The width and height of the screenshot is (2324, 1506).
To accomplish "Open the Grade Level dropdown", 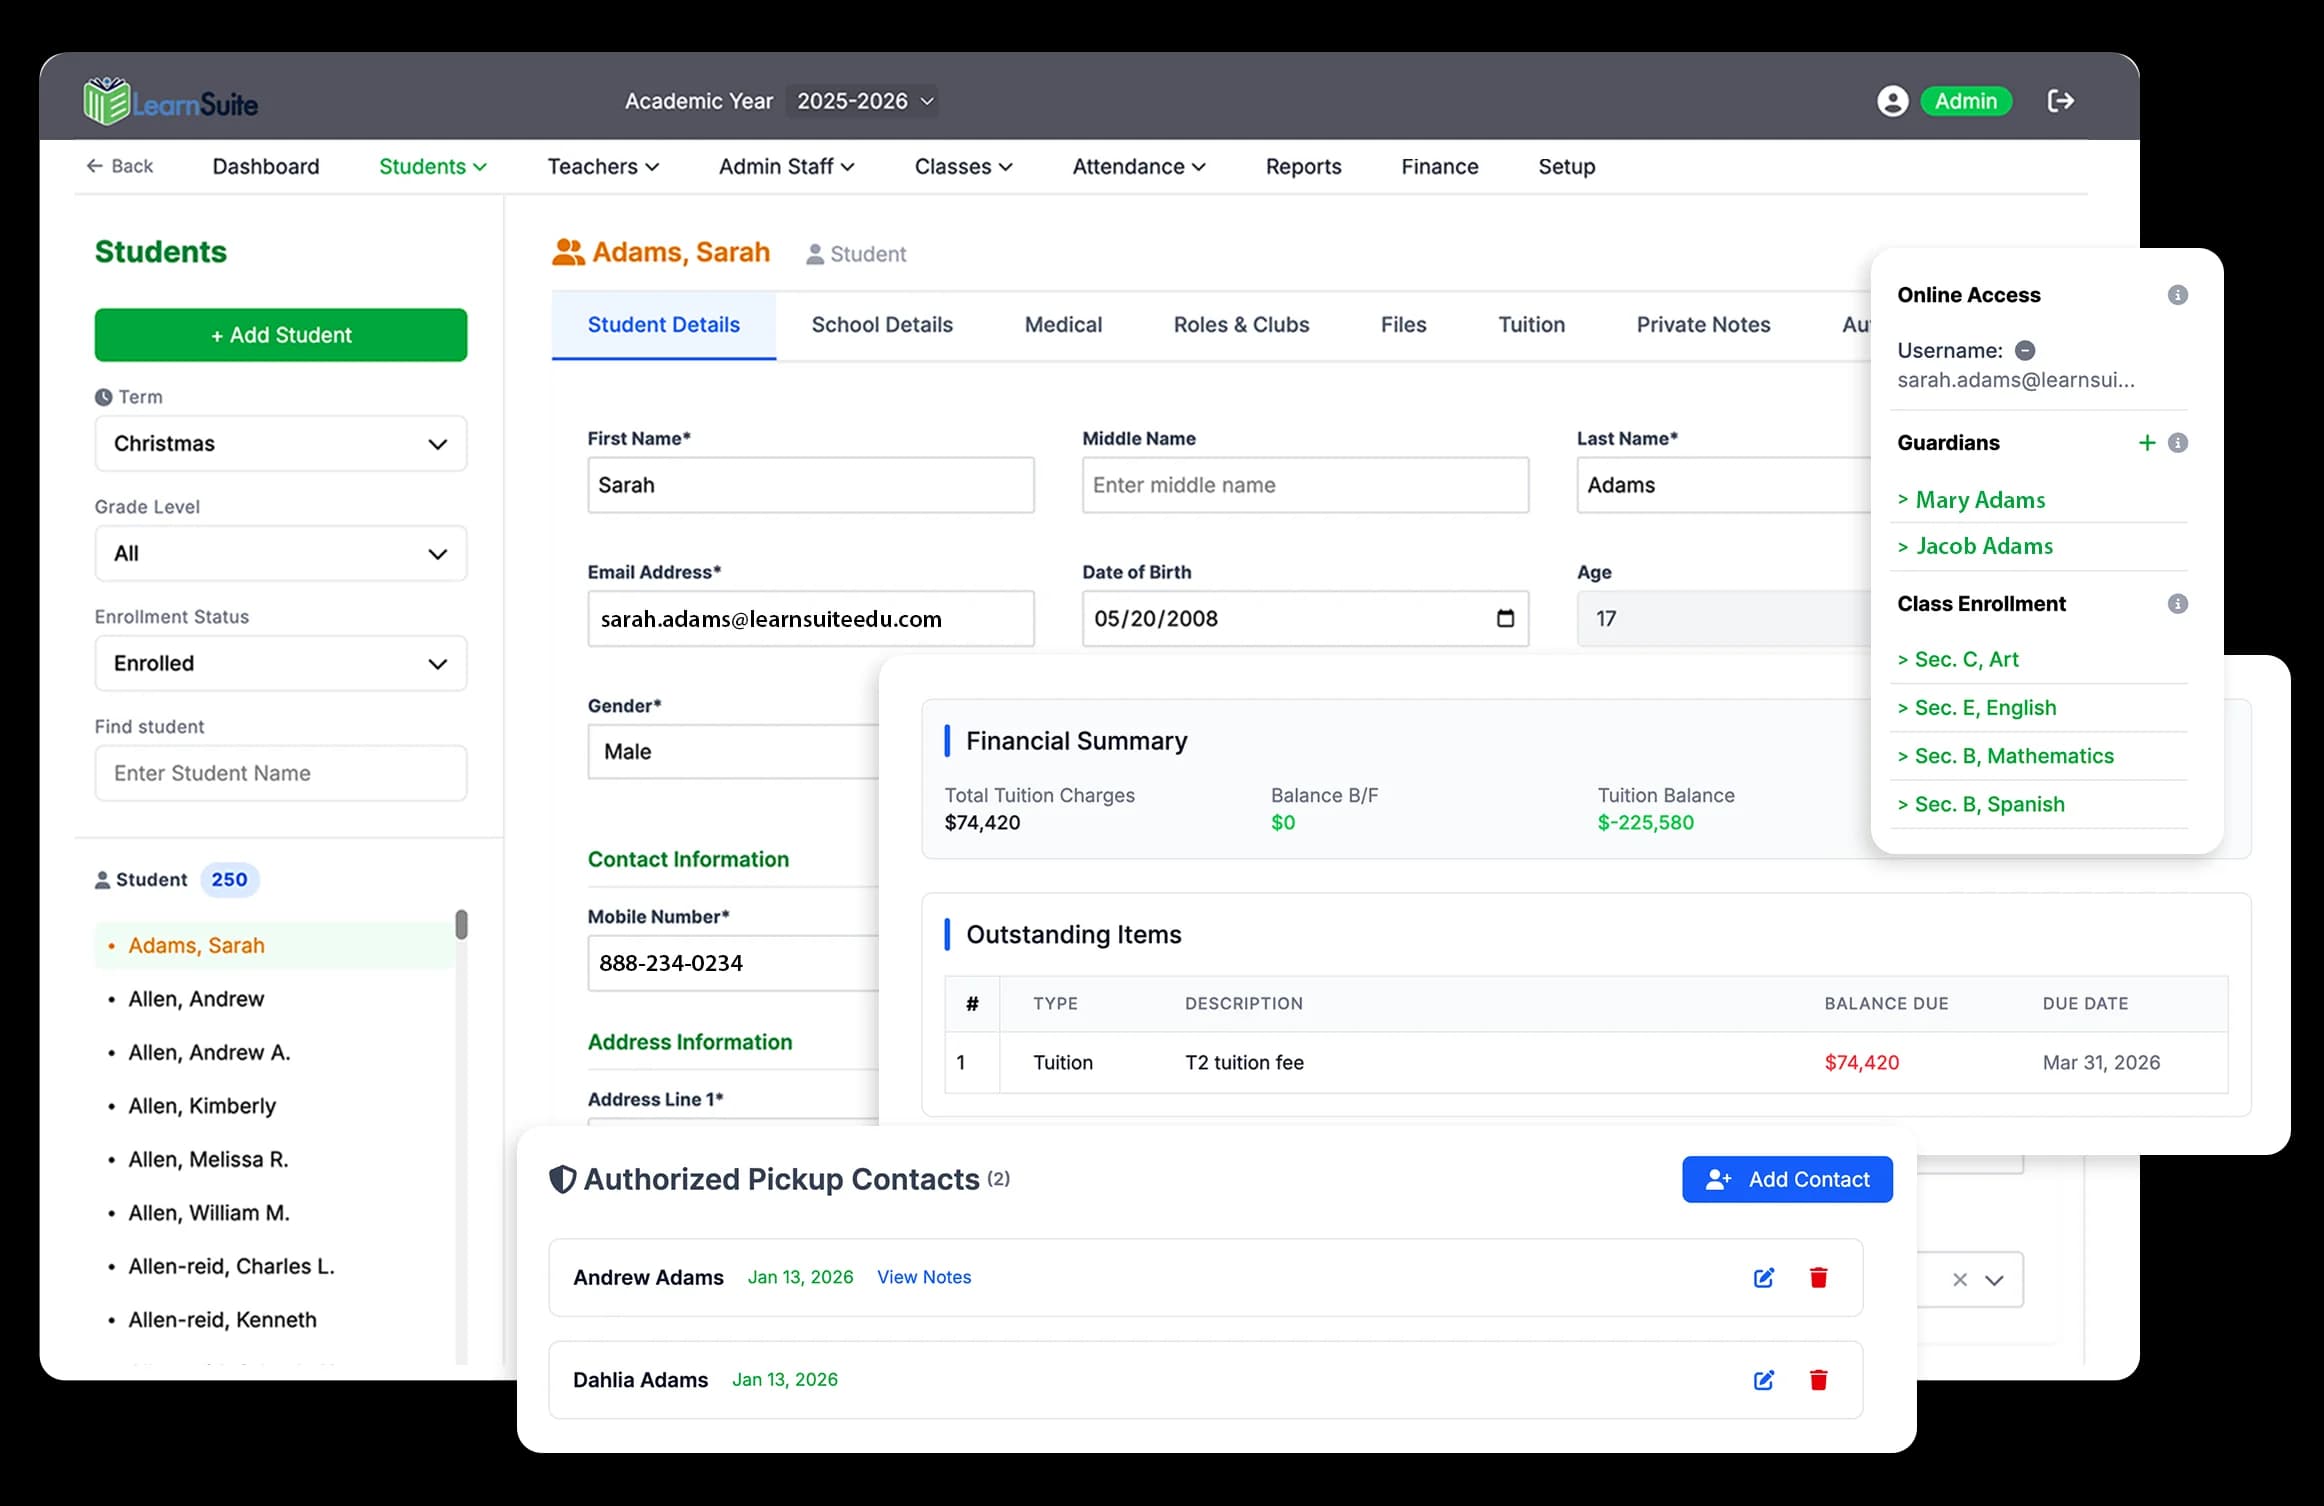I will click(x=281, y=554).
